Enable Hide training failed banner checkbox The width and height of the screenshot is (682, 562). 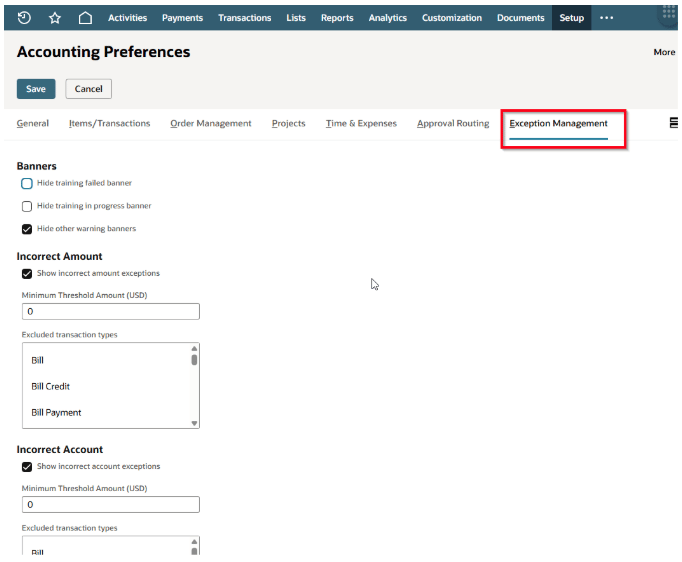pyautogui.click(x=27, y=184)
